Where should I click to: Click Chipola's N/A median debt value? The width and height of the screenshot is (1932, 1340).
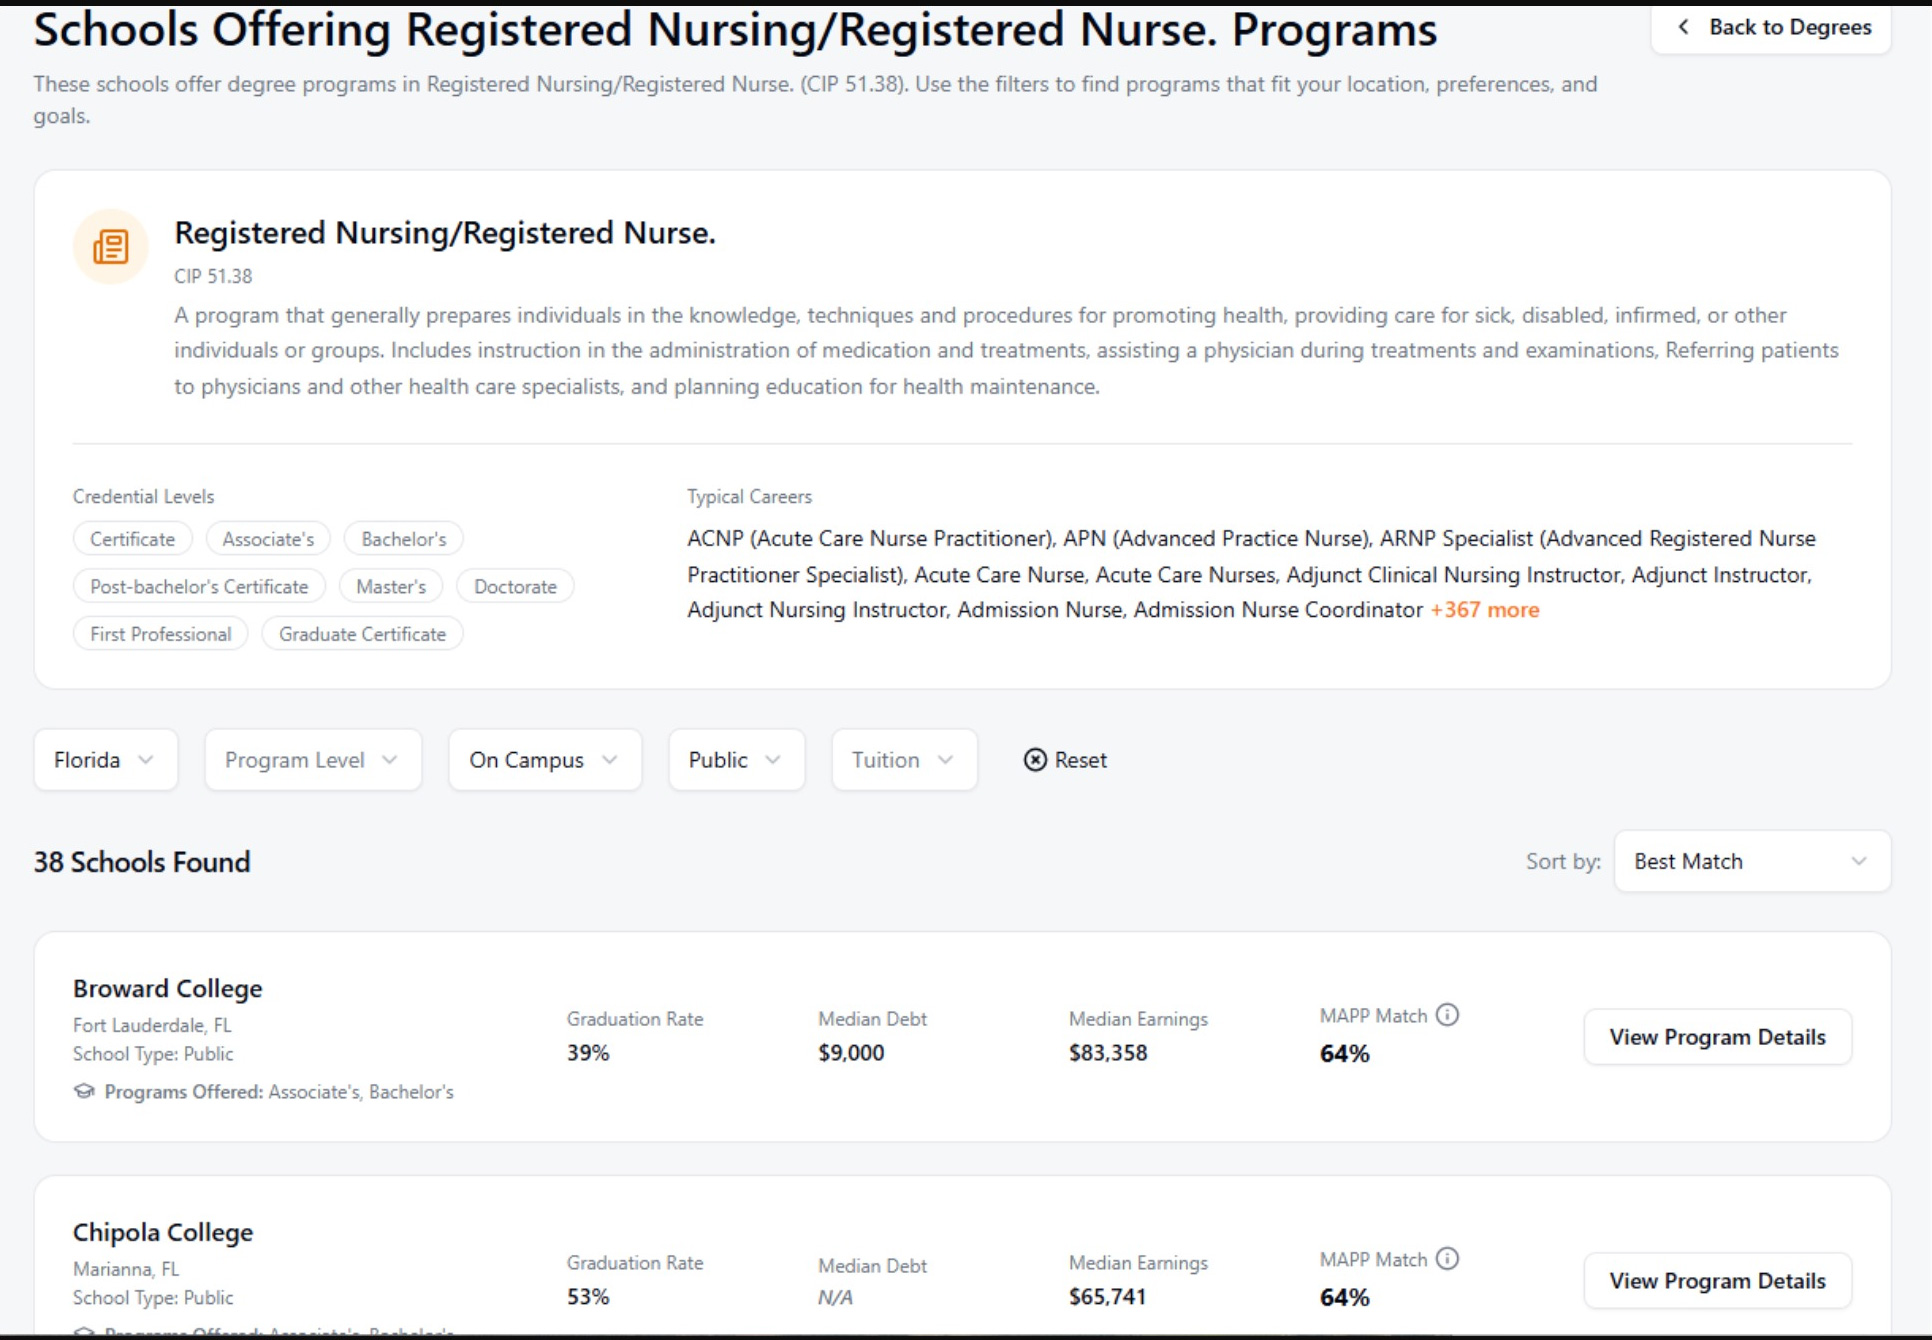835,1298
